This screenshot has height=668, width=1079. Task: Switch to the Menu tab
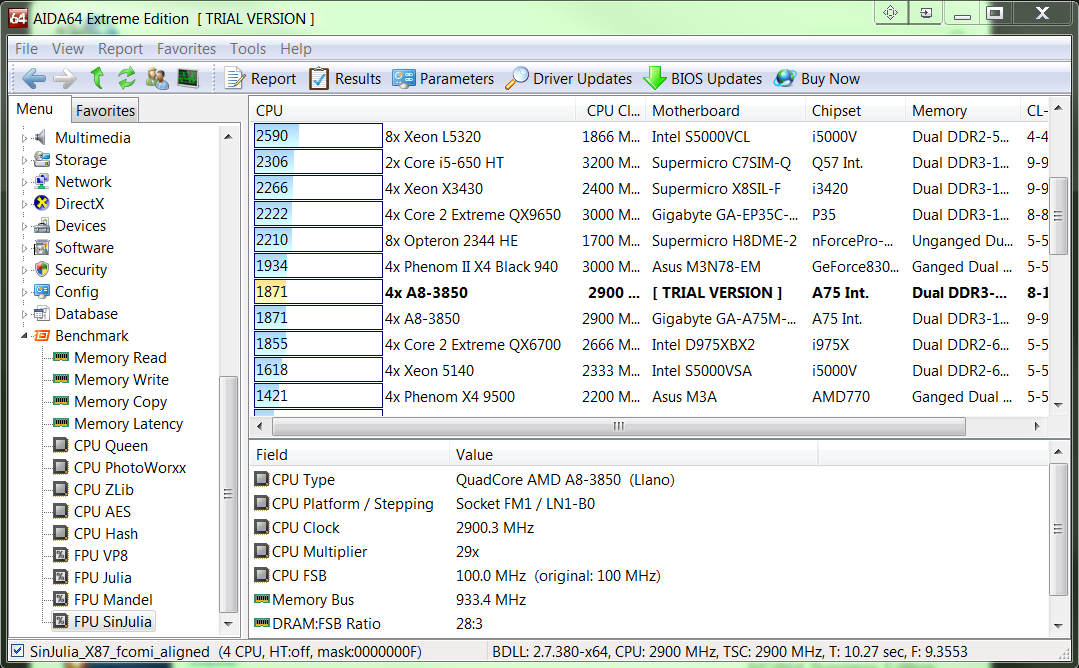coord(34,109)
